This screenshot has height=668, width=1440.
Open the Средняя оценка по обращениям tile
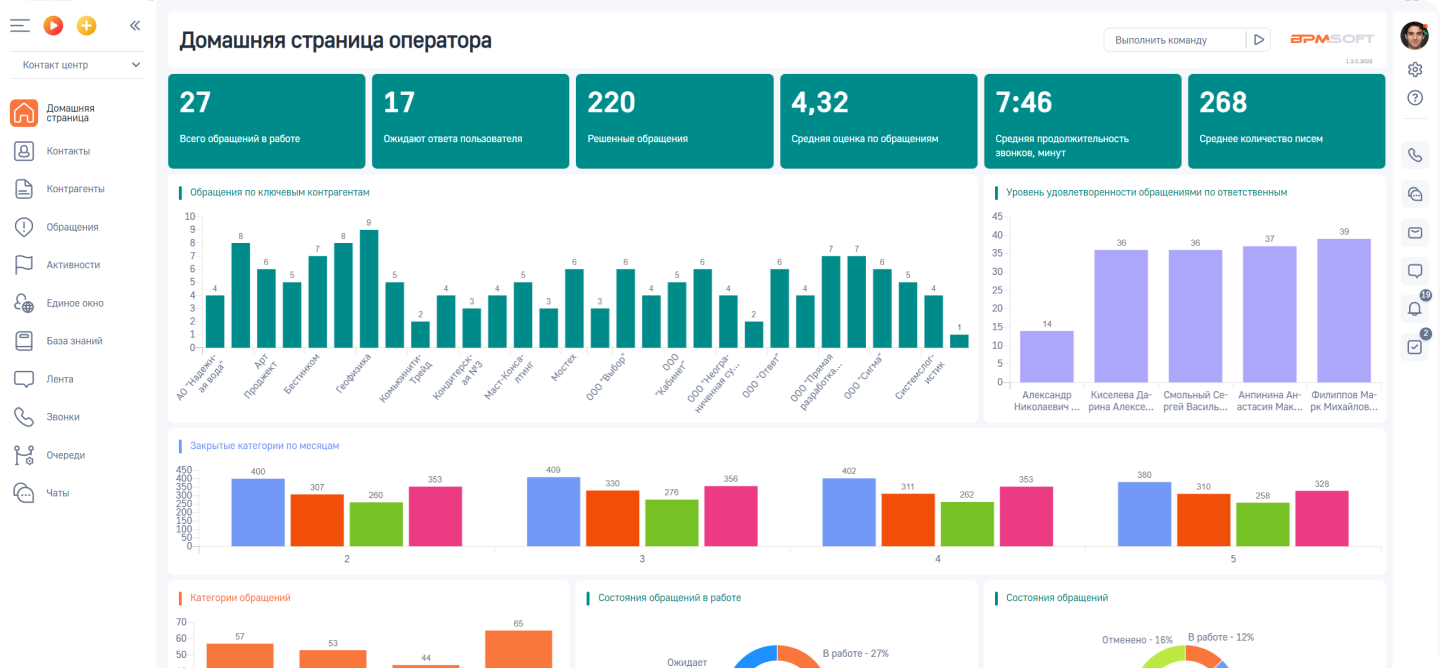[879, 121]
